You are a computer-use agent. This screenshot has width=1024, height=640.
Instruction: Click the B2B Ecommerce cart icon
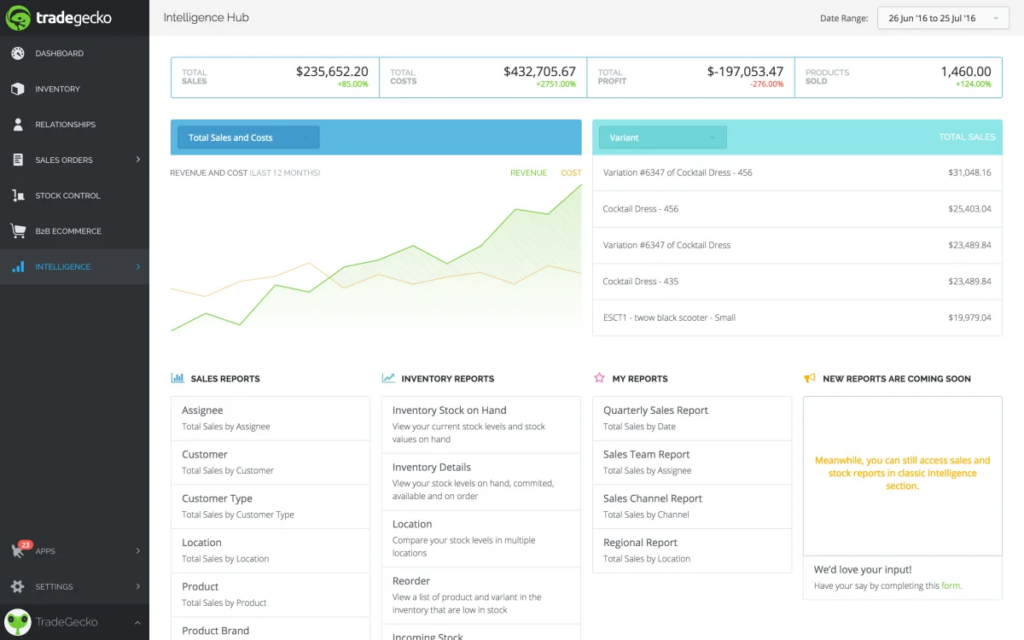[18, 231]
